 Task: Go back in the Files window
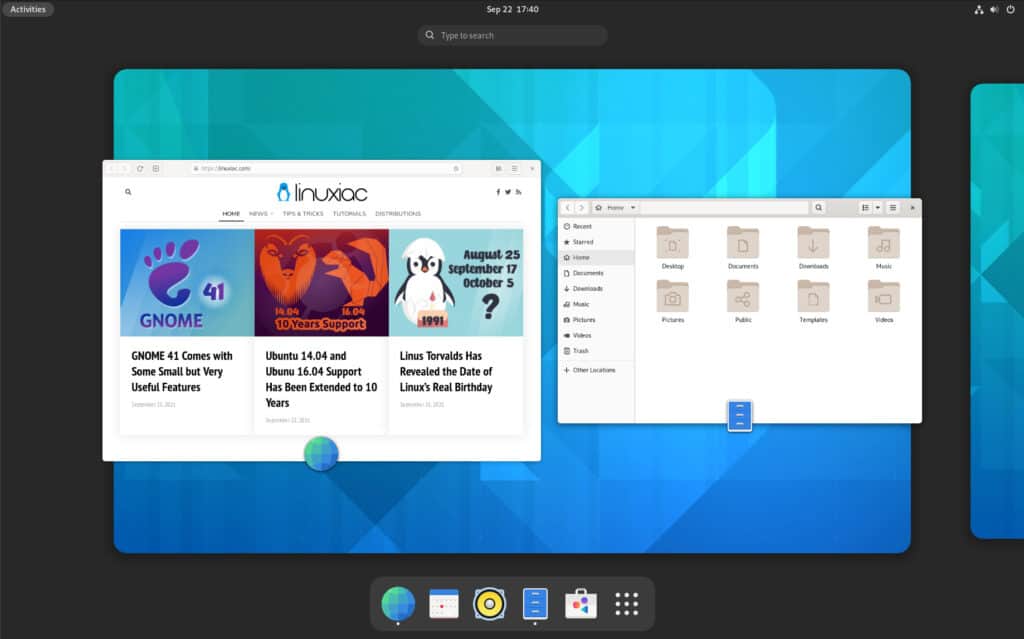tap(568, 208)
